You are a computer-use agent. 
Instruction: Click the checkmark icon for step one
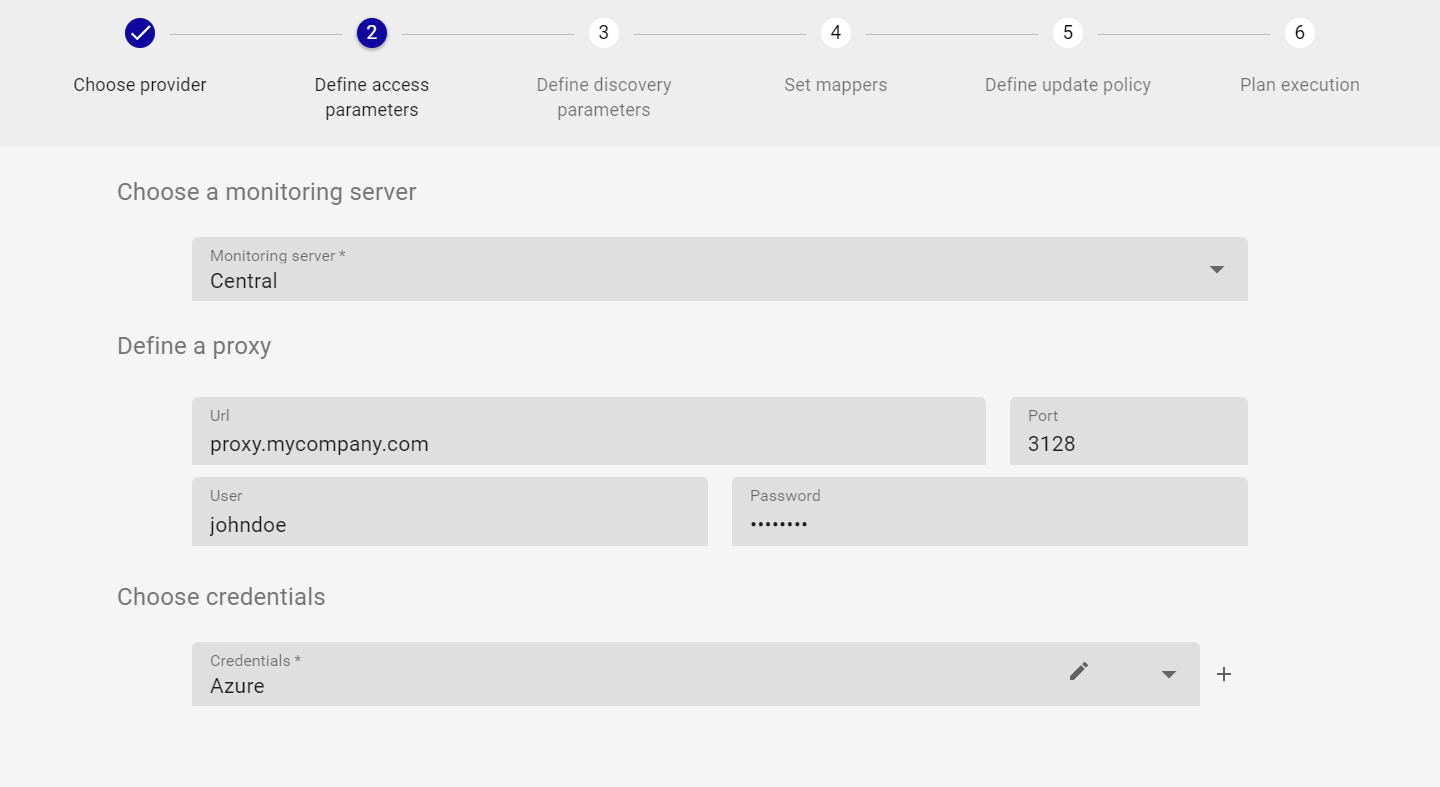[140, 33]
